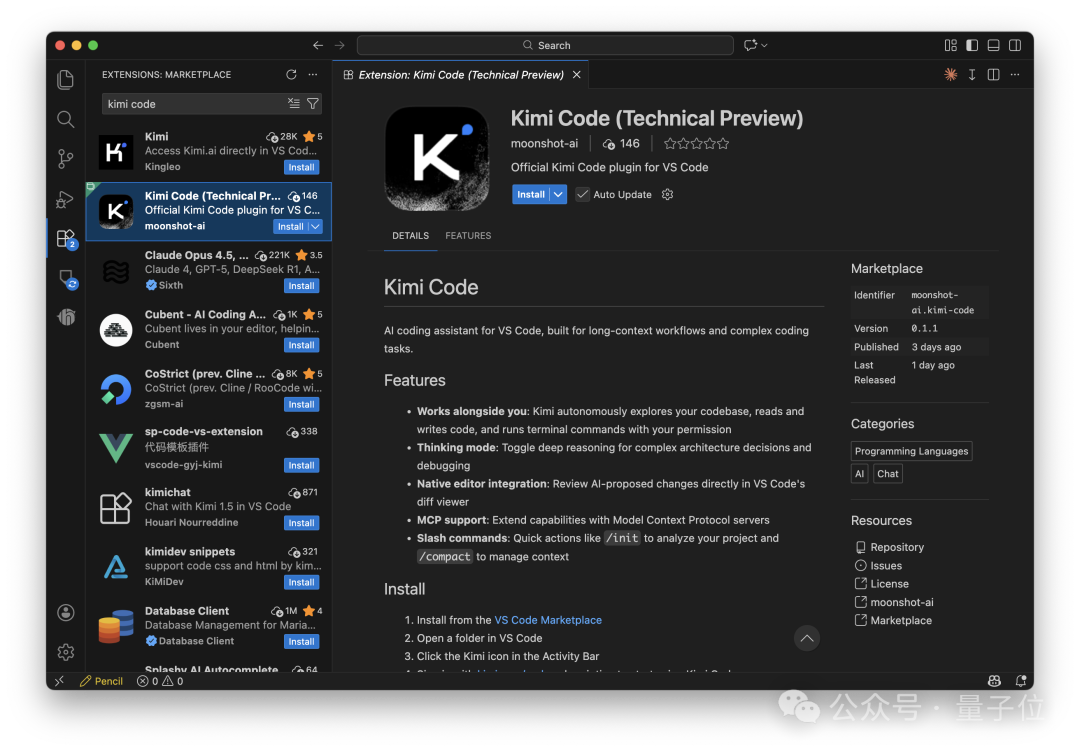Screen dimensions: 1080x751
Task: Refresh the extensions marketplace list
Action: pos(291,74)
